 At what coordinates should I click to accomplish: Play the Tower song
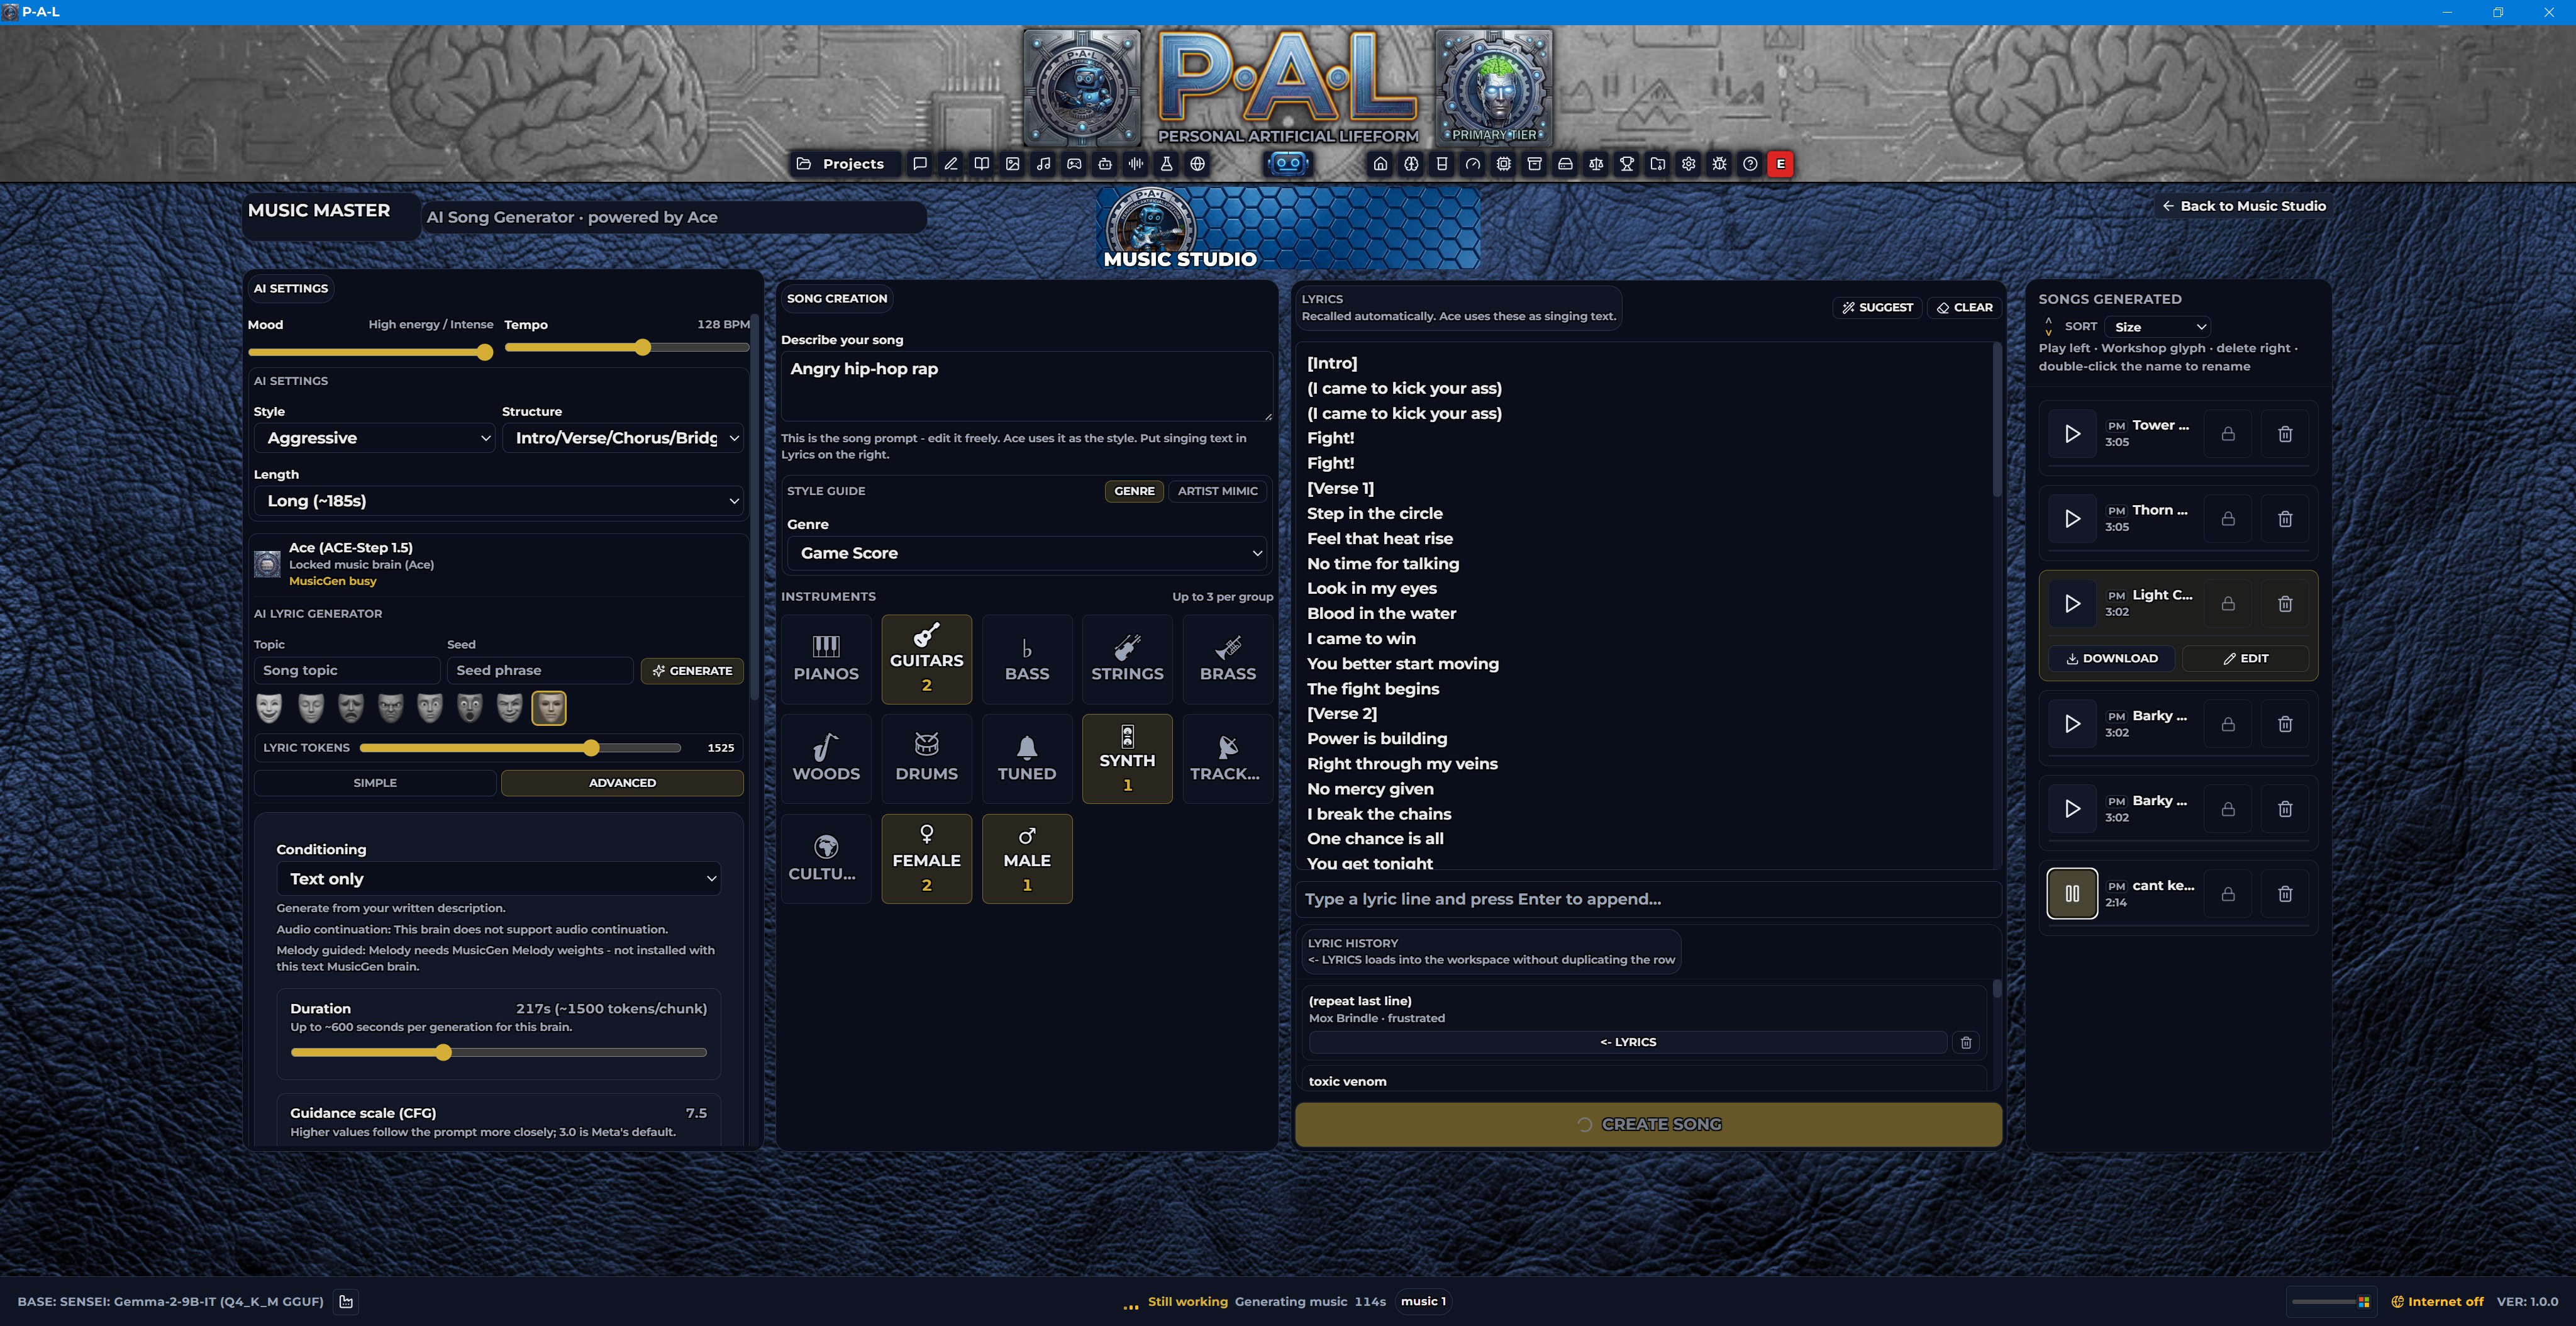click(2072, 434)
